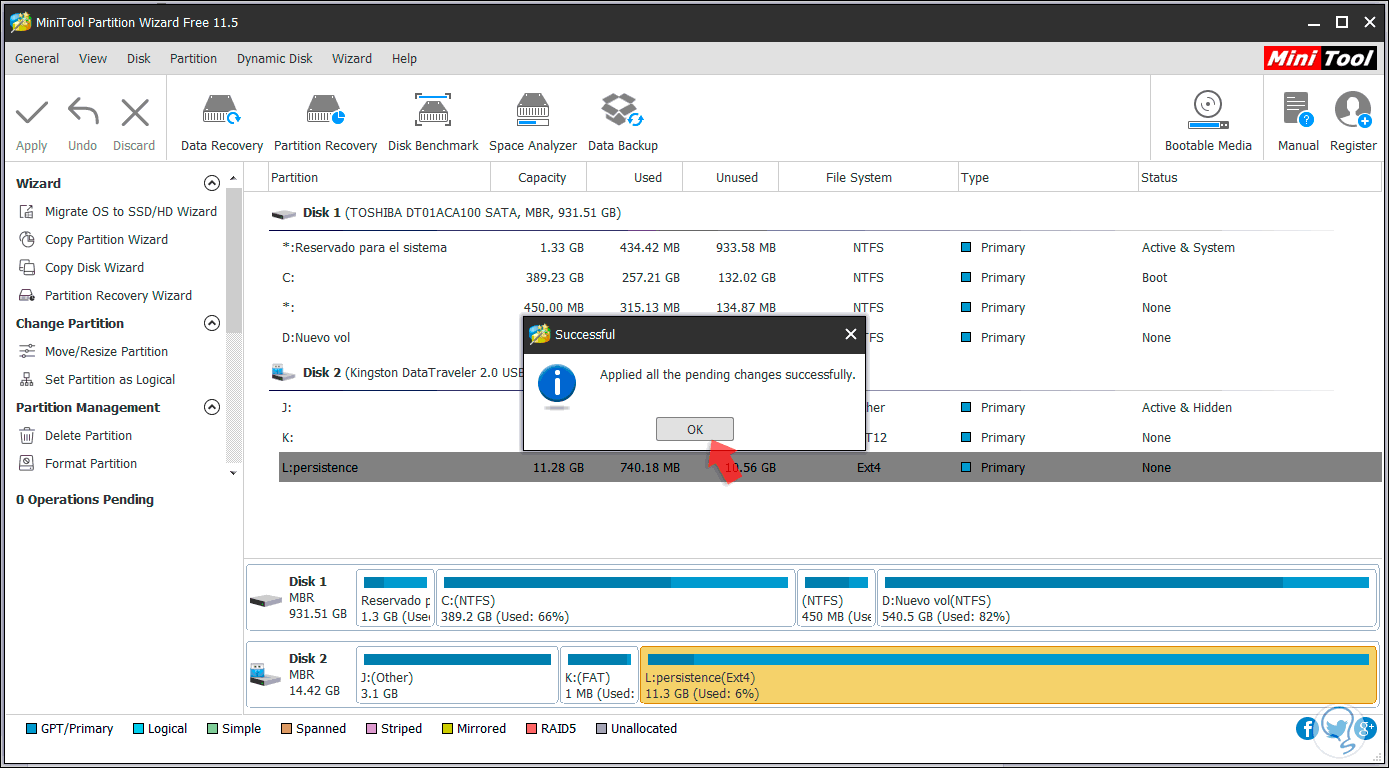The width and height of the screenshot is (1389, 768).
Task: Collapse the Change Partition section
Action: (x=211, y=324)
